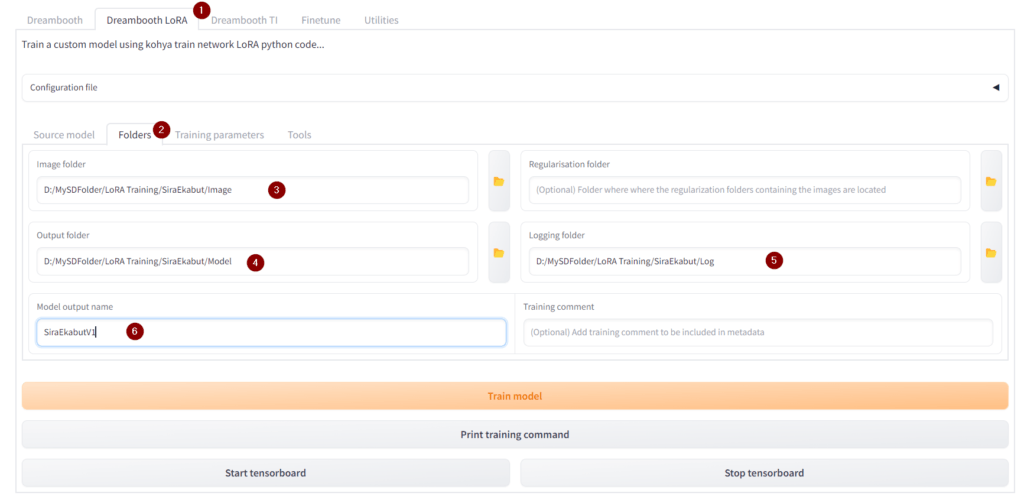Click Print training command button
The height and width of the screenshot is (496, 1024).
(x=514, y=435)
